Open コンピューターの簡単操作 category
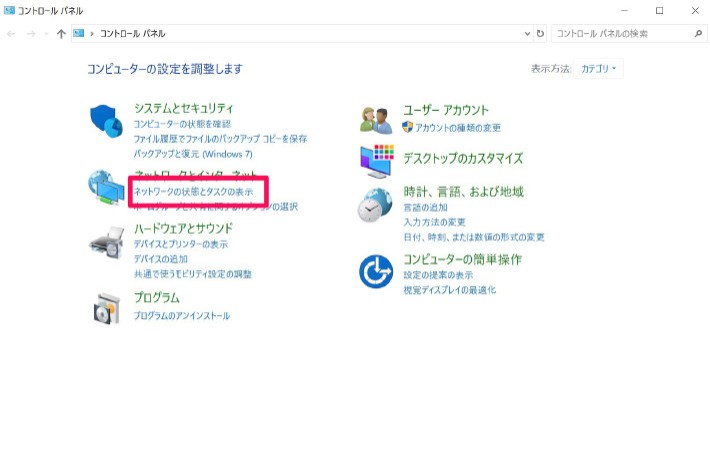Viewport: 710px width, 451px height. tap(463, 259)
